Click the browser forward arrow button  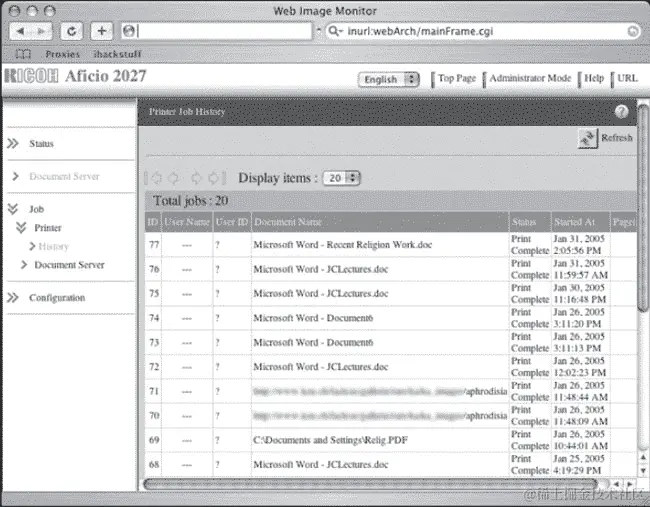tap(41, 31)
